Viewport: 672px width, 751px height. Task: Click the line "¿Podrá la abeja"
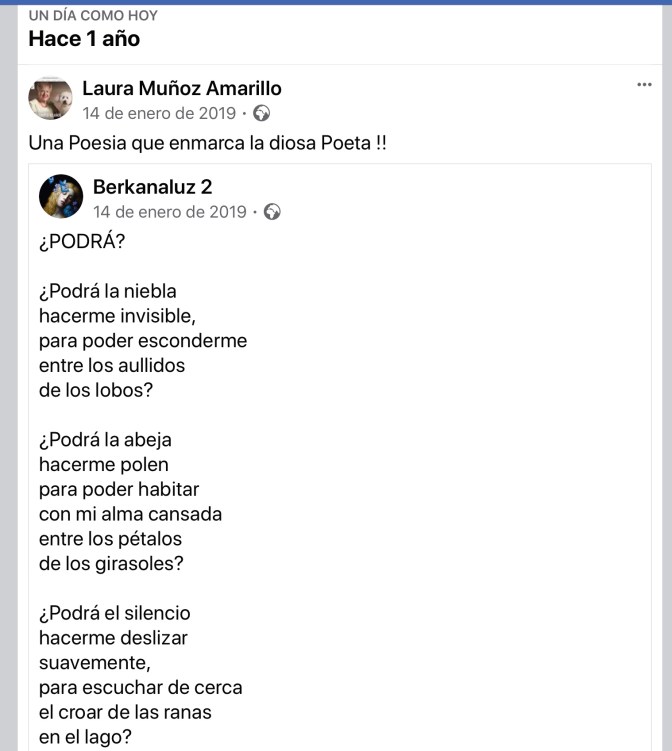(x=105, y=440)
